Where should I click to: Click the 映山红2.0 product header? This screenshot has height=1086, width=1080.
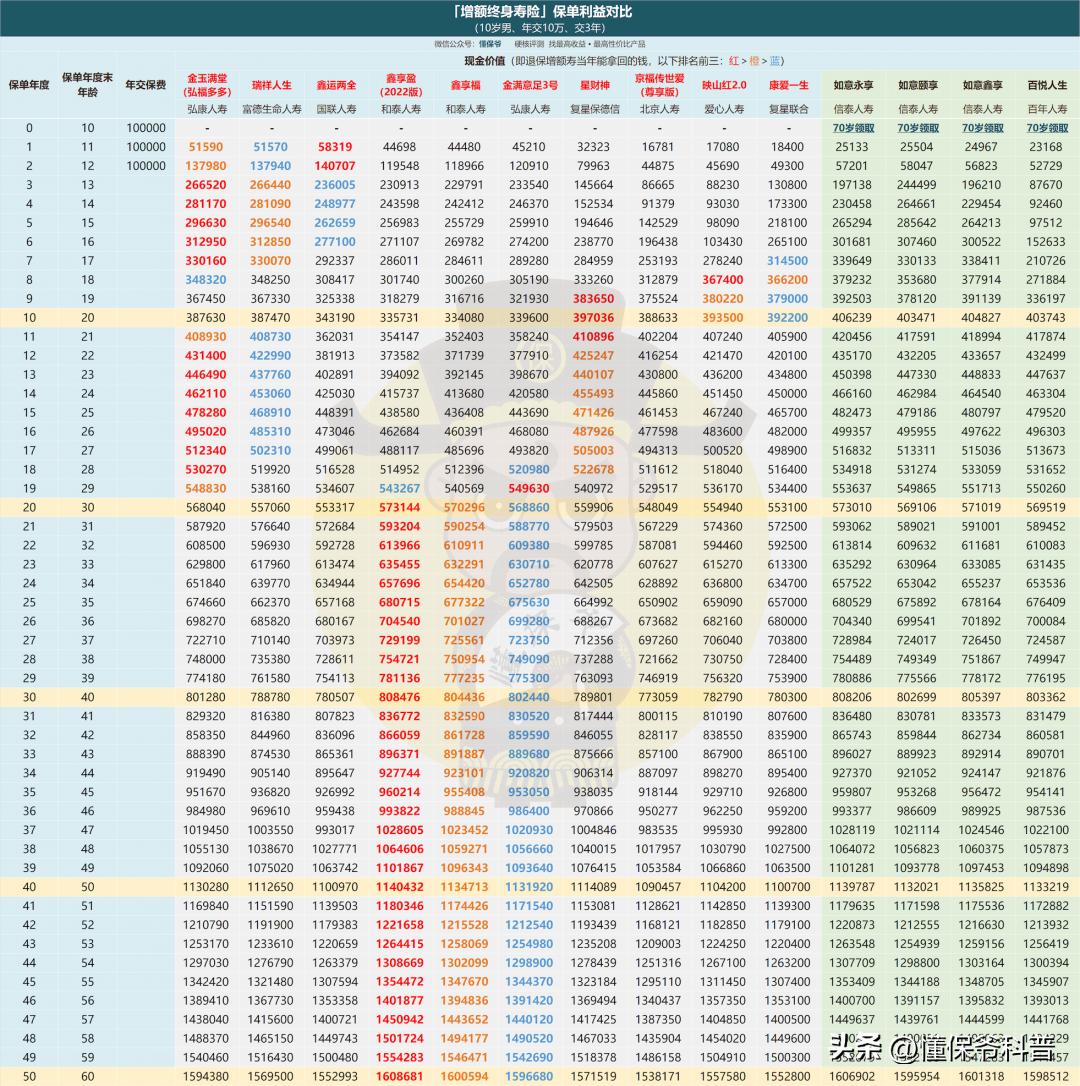pyautogui.click(x=724, y=85)
